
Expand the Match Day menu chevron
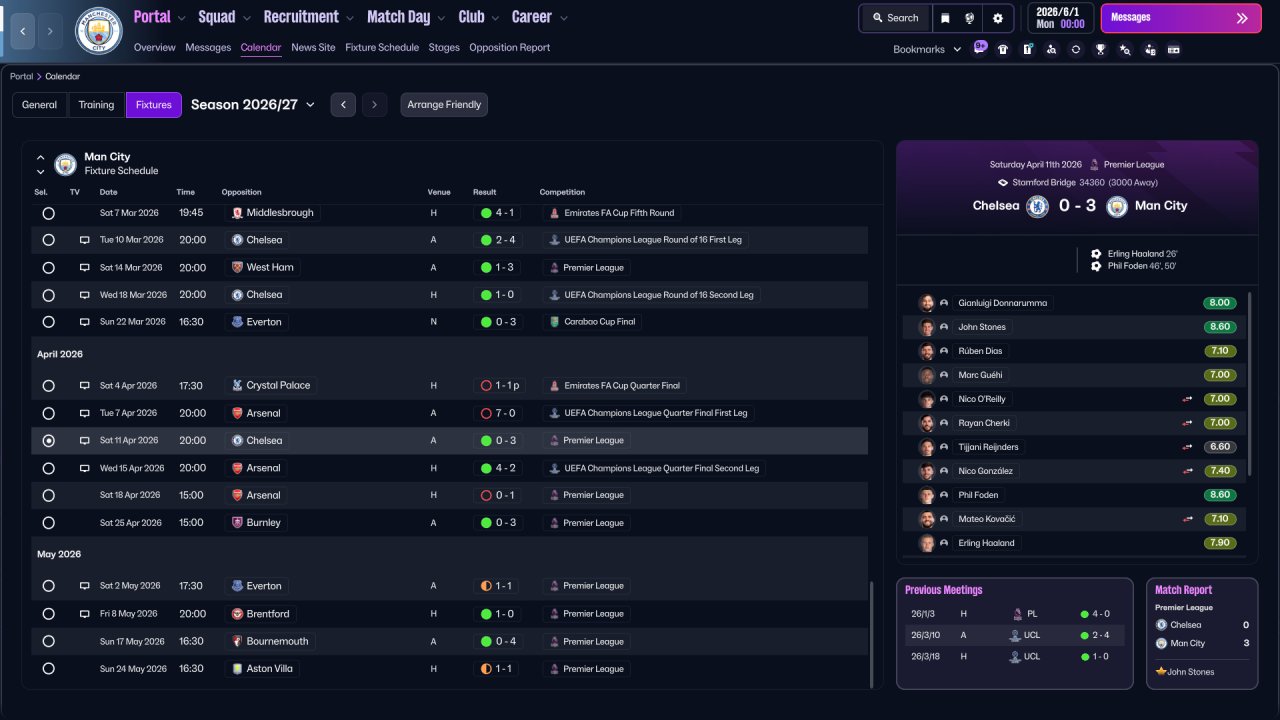441,18
